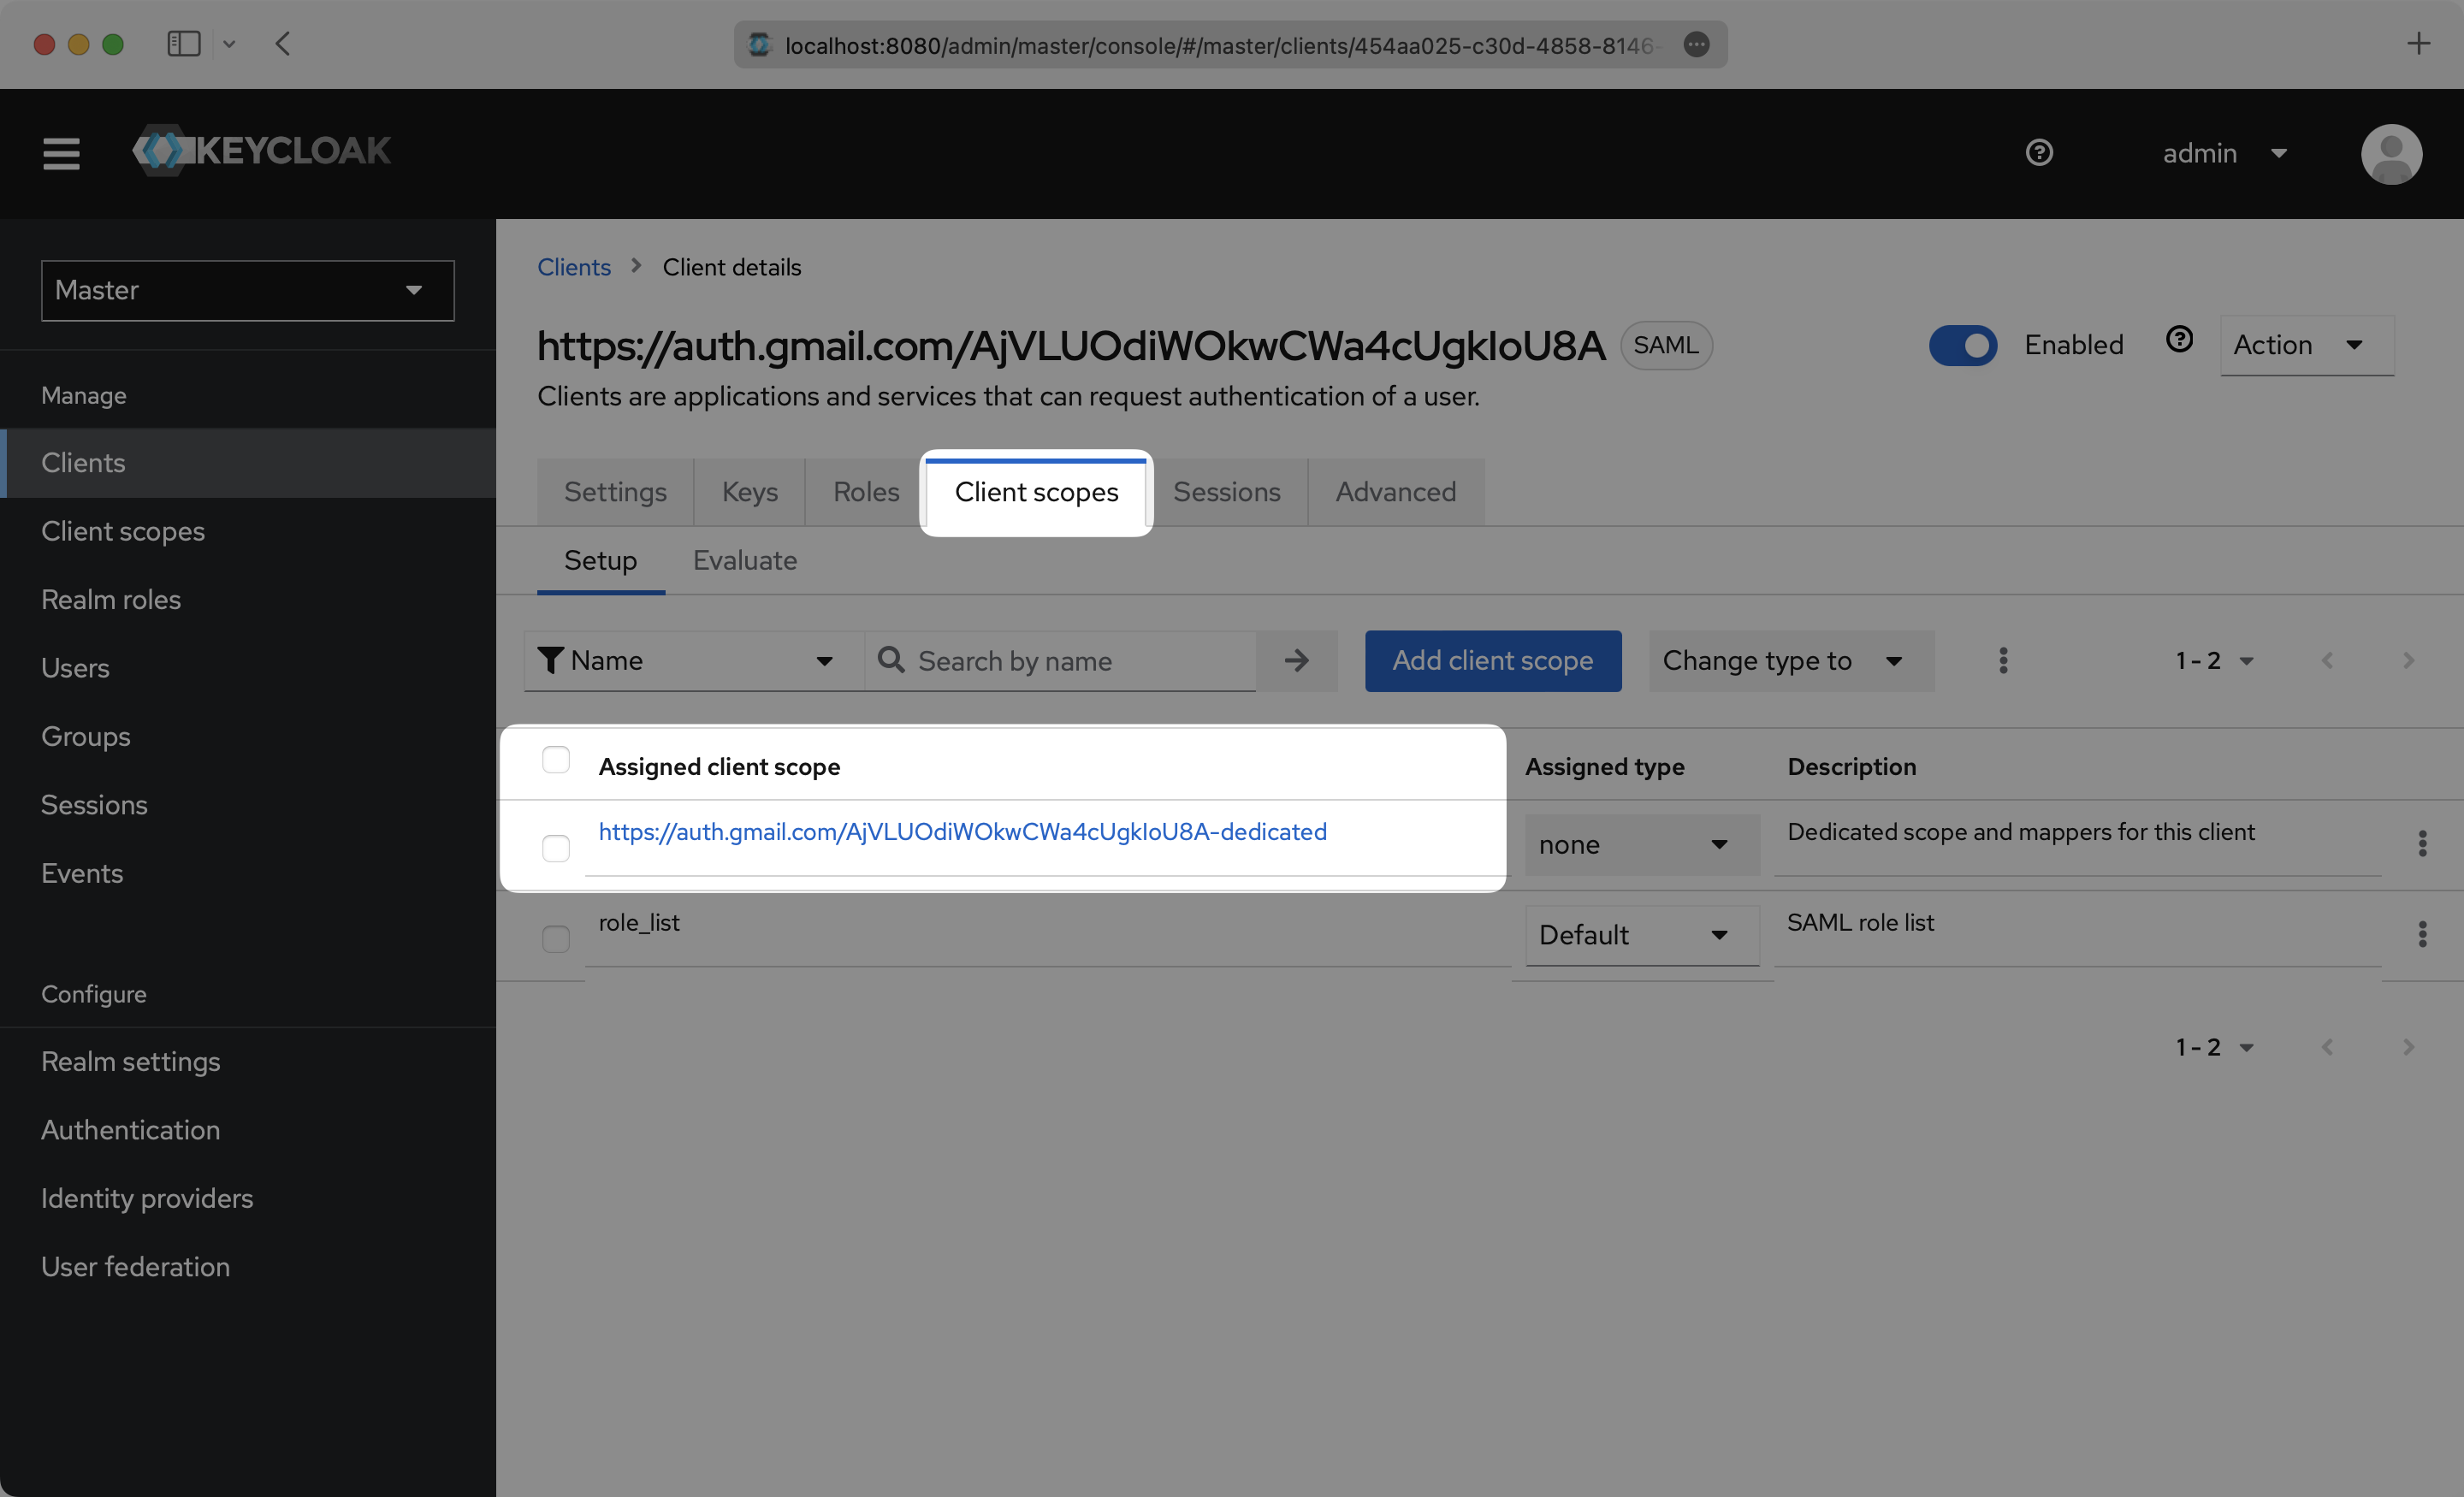This screenshot has width=2464, height=1497.
Task: Open the dedicated scope link
Action: point(962,831)
